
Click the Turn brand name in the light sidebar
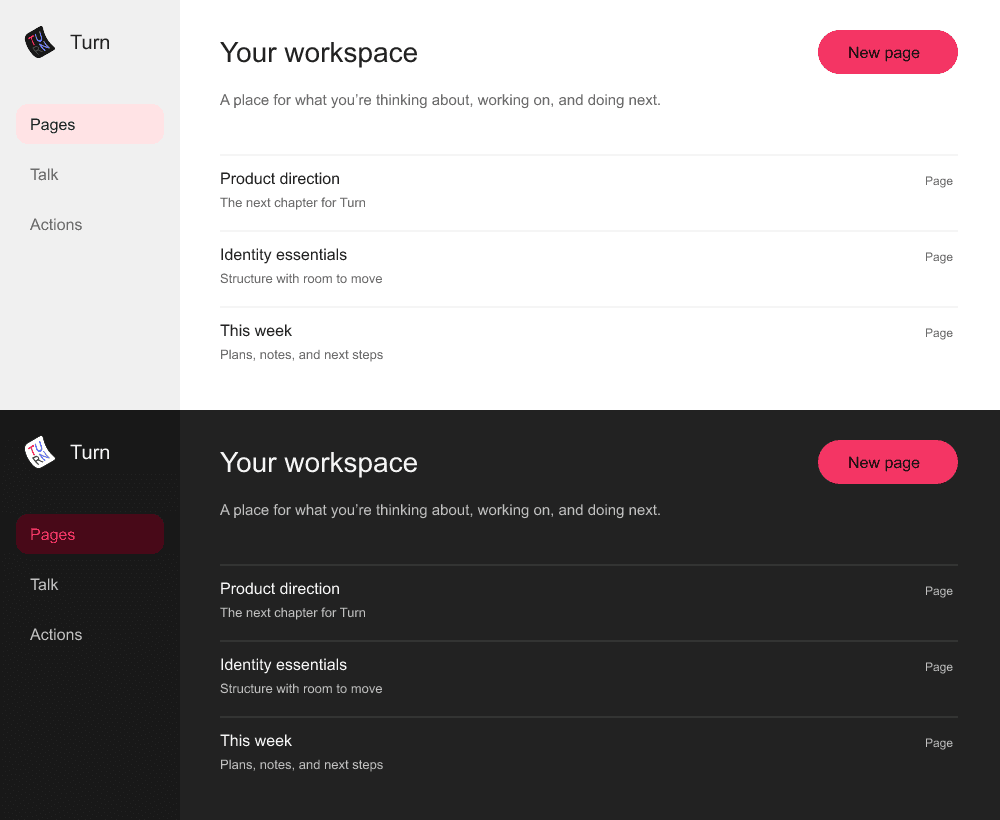pyautogui.click(x=90, y=42)
